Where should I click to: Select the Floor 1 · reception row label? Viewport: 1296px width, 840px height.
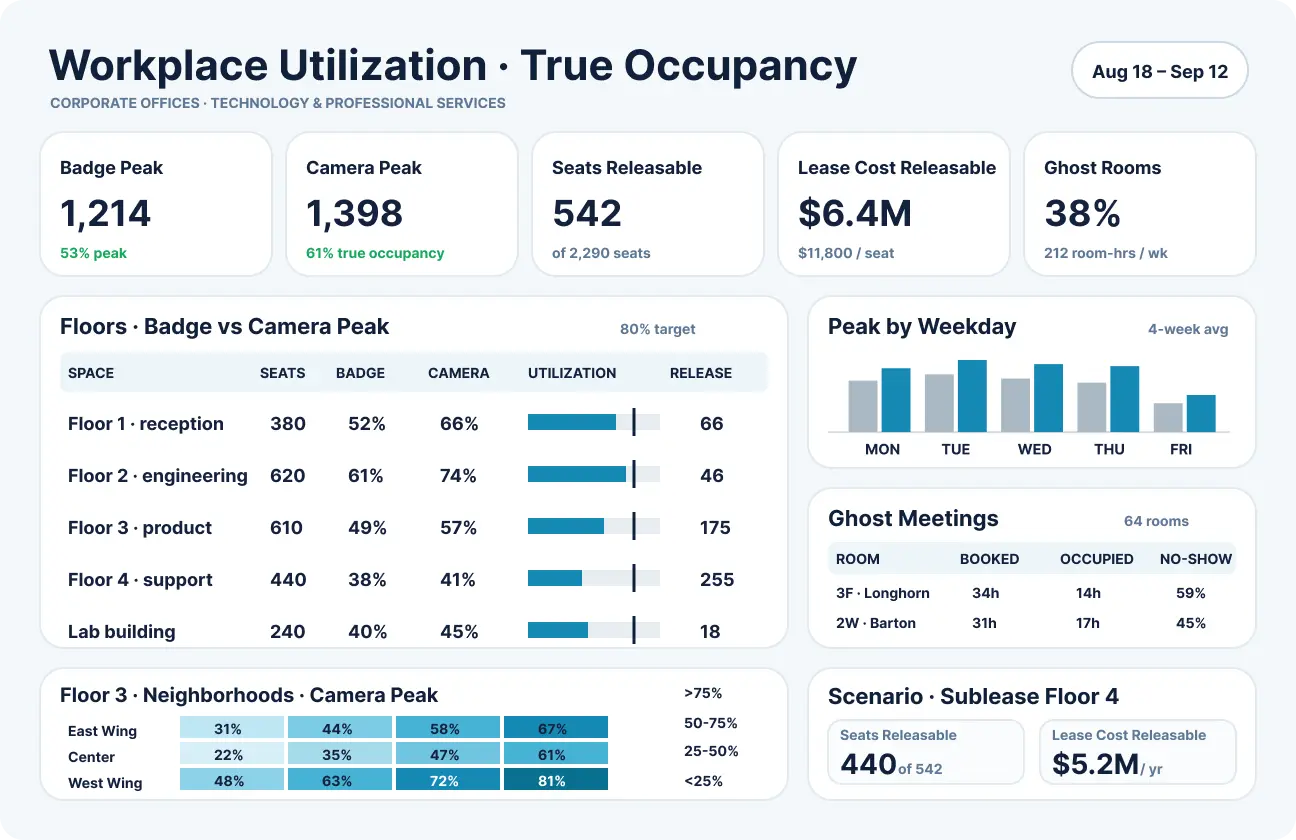[146, 424]
